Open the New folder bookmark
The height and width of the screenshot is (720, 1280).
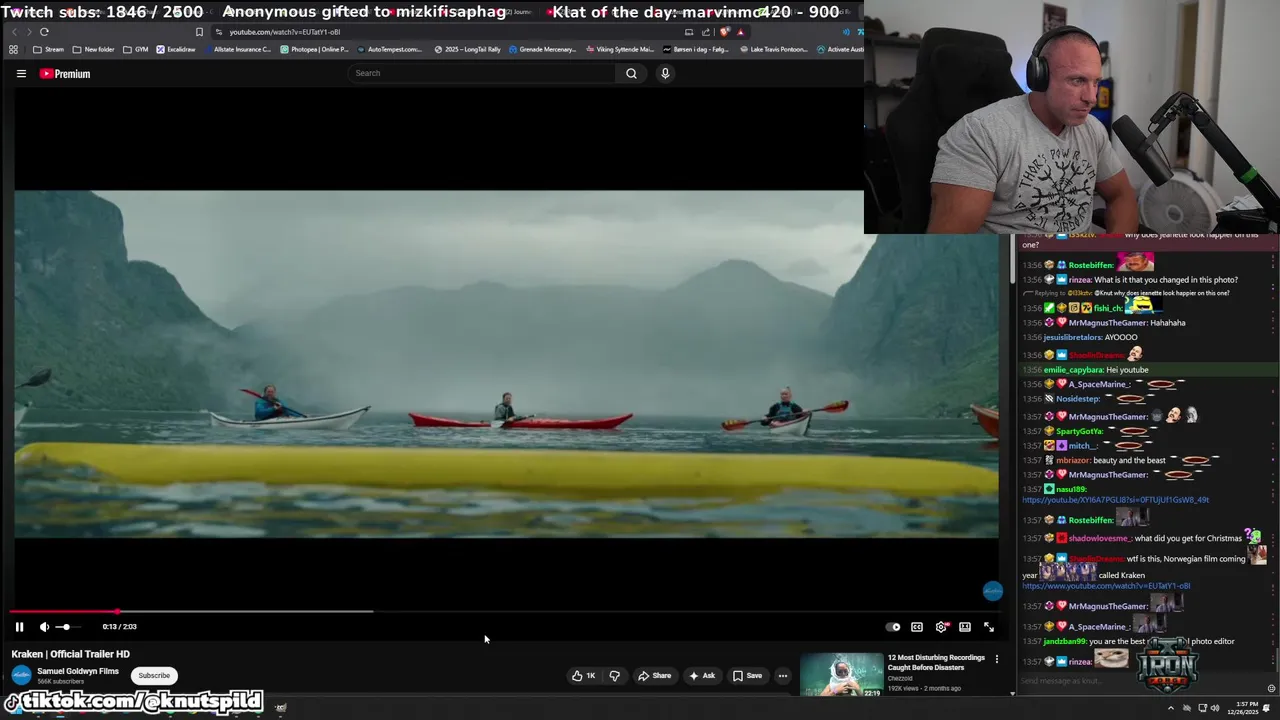pyautogui.click(x=93, y=49)
